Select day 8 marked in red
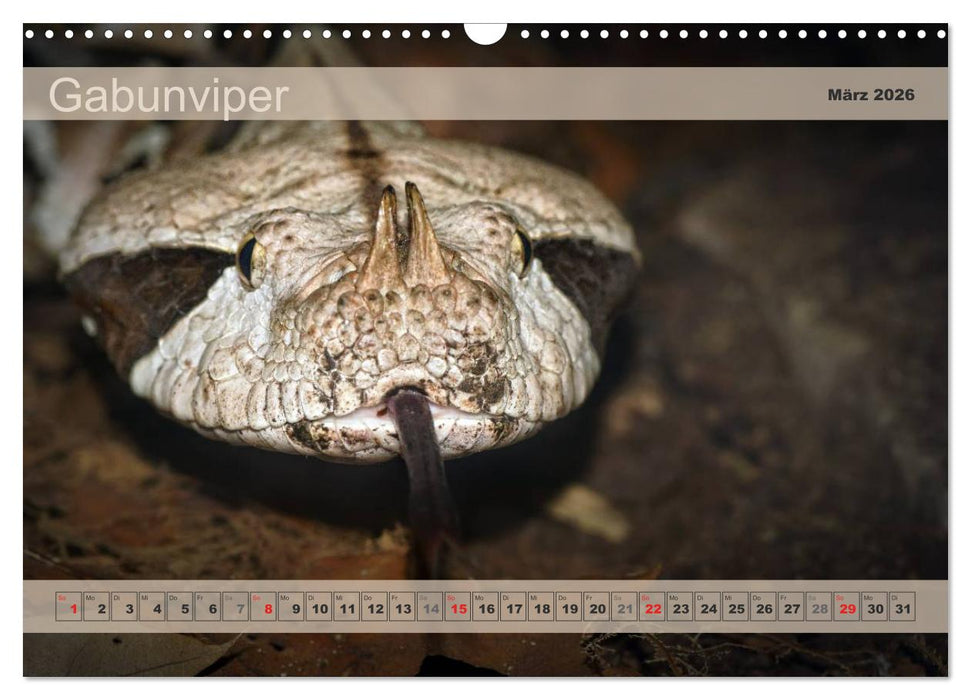 [264, 607]
